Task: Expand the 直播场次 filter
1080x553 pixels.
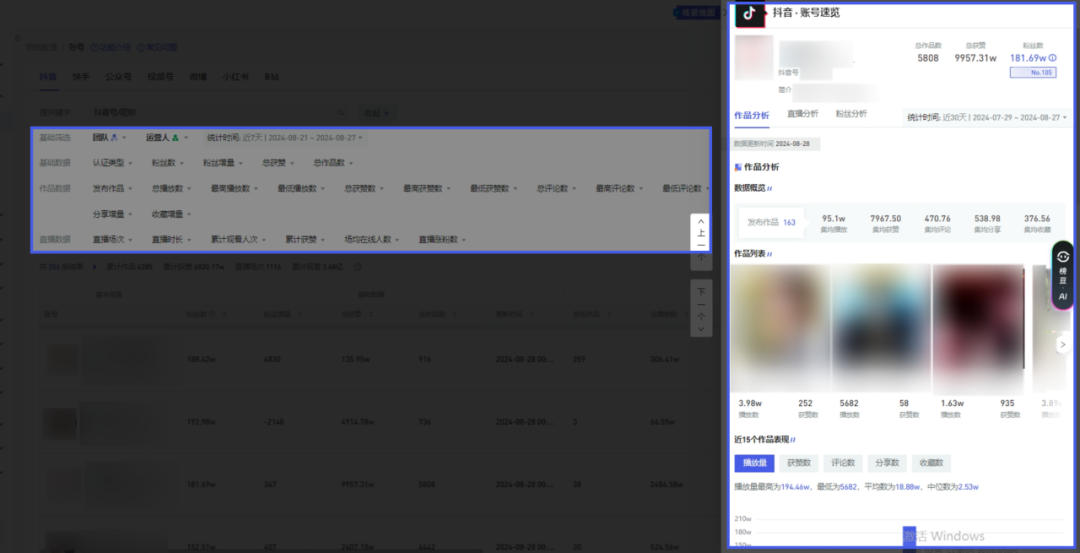Action: pos(112,240)
